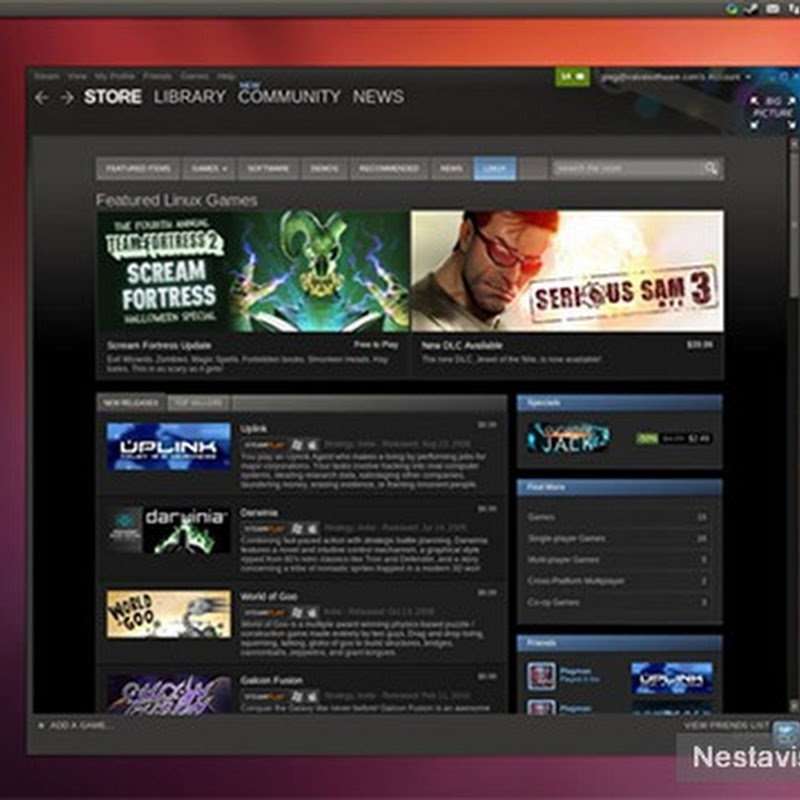Viewport: 800px width, 800px height.
Task: Open the Uplink game thumbnail in list
Action: point(169,446)
